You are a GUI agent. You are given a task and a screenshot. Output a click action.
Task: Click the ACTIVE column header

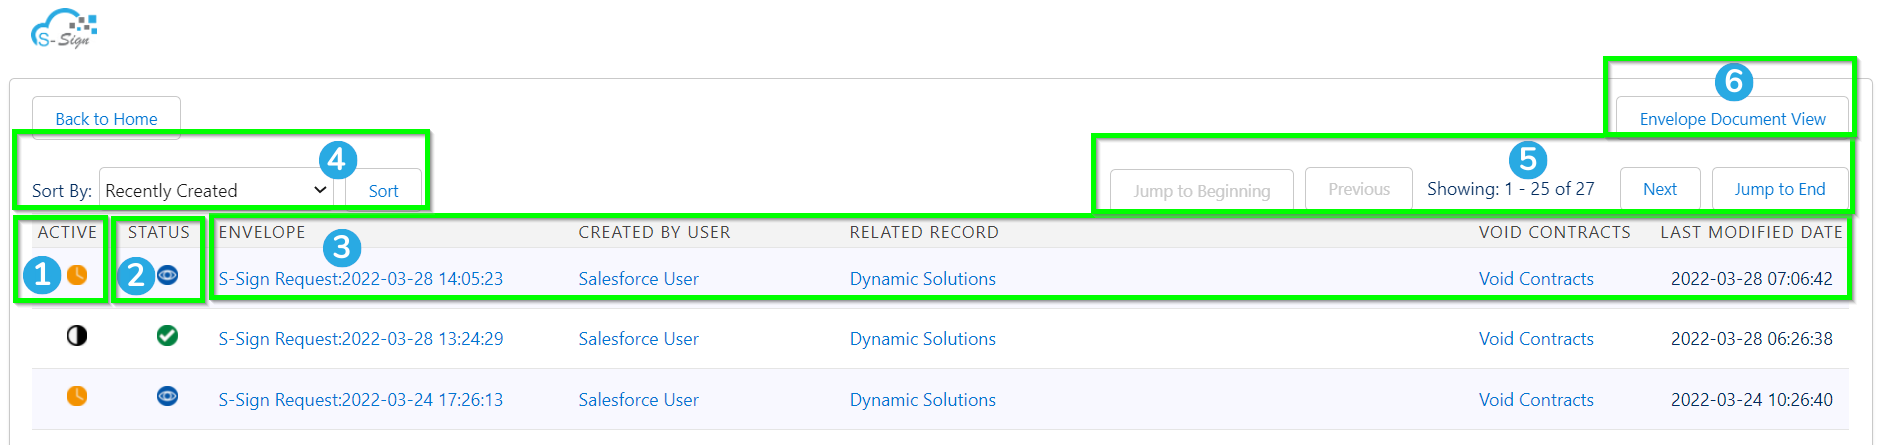(67, 232)
